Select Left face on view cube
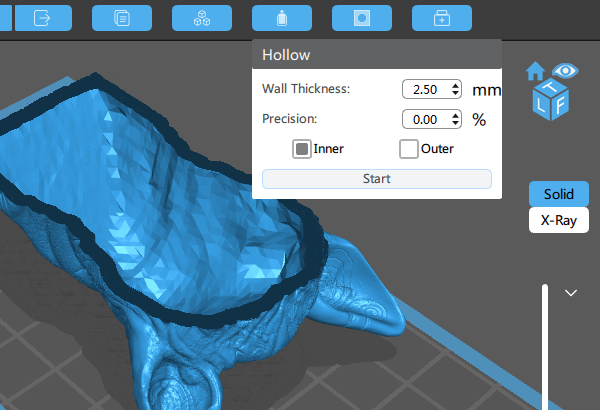Screen dimensions: 600x410 [x=541, y=105]
